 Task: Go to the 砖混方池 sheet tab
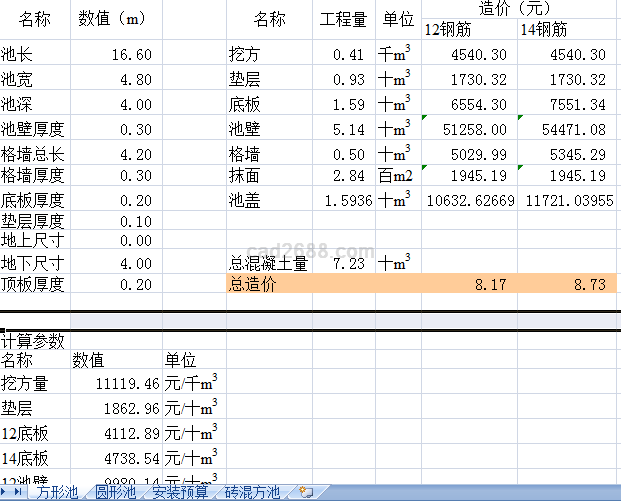(x=251, y=492)
